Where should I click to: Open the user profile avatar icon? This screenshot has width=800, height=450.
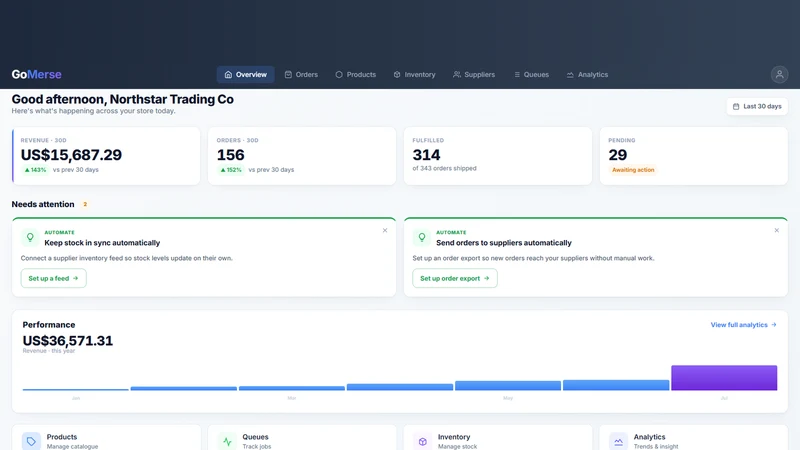pyautogui.click(x=779, y=74)
